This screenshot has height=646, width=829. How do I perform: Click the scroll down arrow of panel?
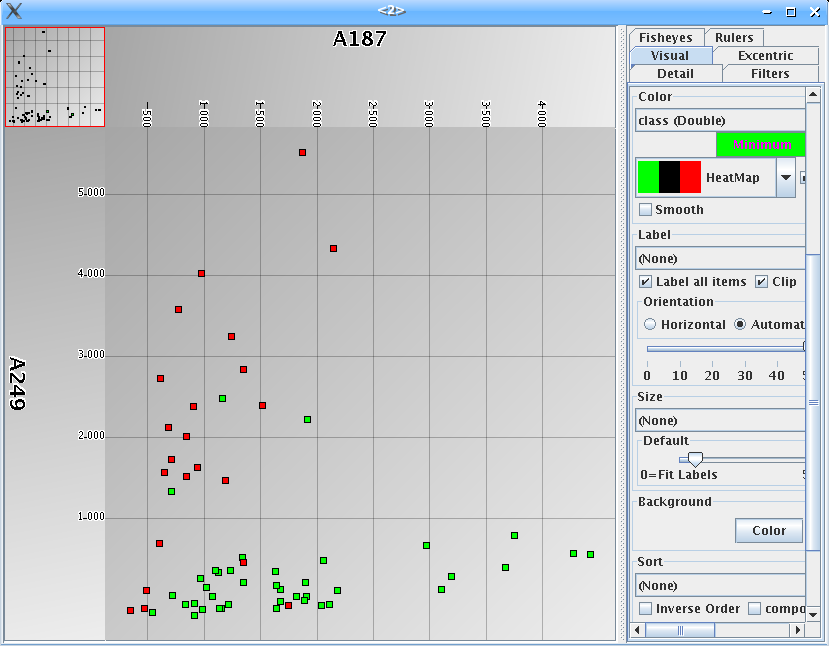(813, 615)
